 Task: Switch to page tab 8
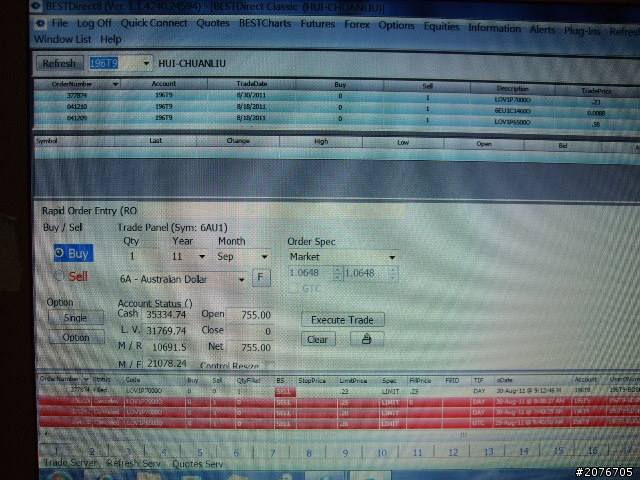coord(309,453)
